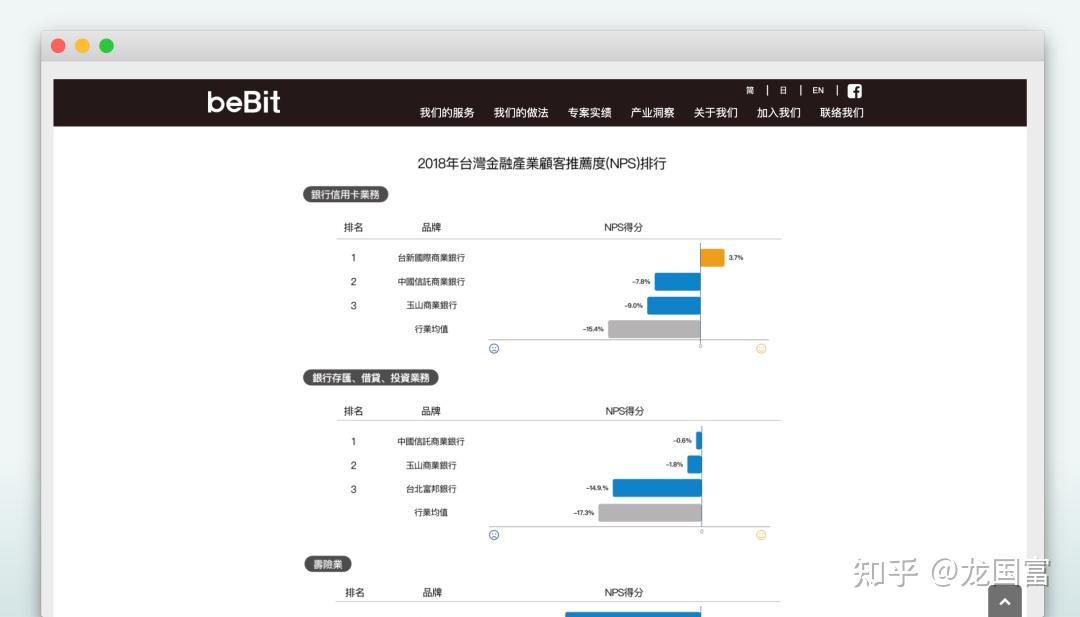Click the 简 simplified Chinese link
The image size is (1080, 617).
[751, 90]
